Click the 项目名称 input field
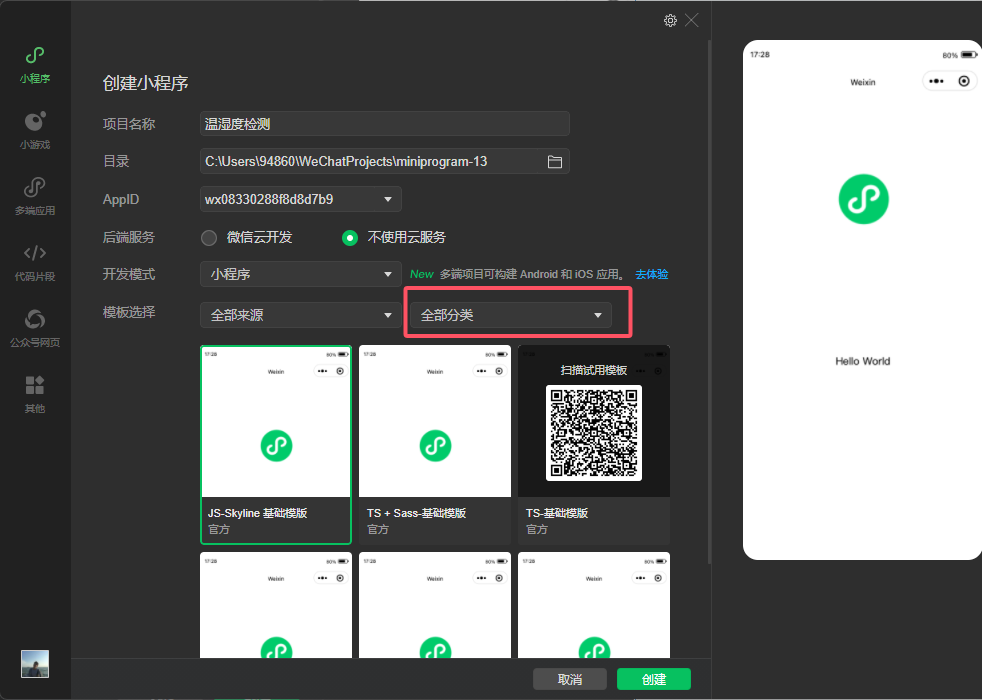The width and height of the screenshot is (983, 700). [x=385, y=124]
